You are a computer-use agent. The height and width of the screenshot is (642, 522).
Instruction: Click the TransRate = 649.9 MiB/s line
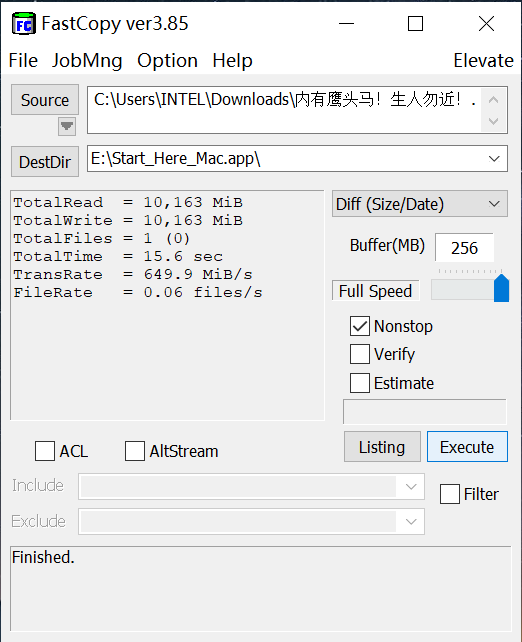[133, 274]
